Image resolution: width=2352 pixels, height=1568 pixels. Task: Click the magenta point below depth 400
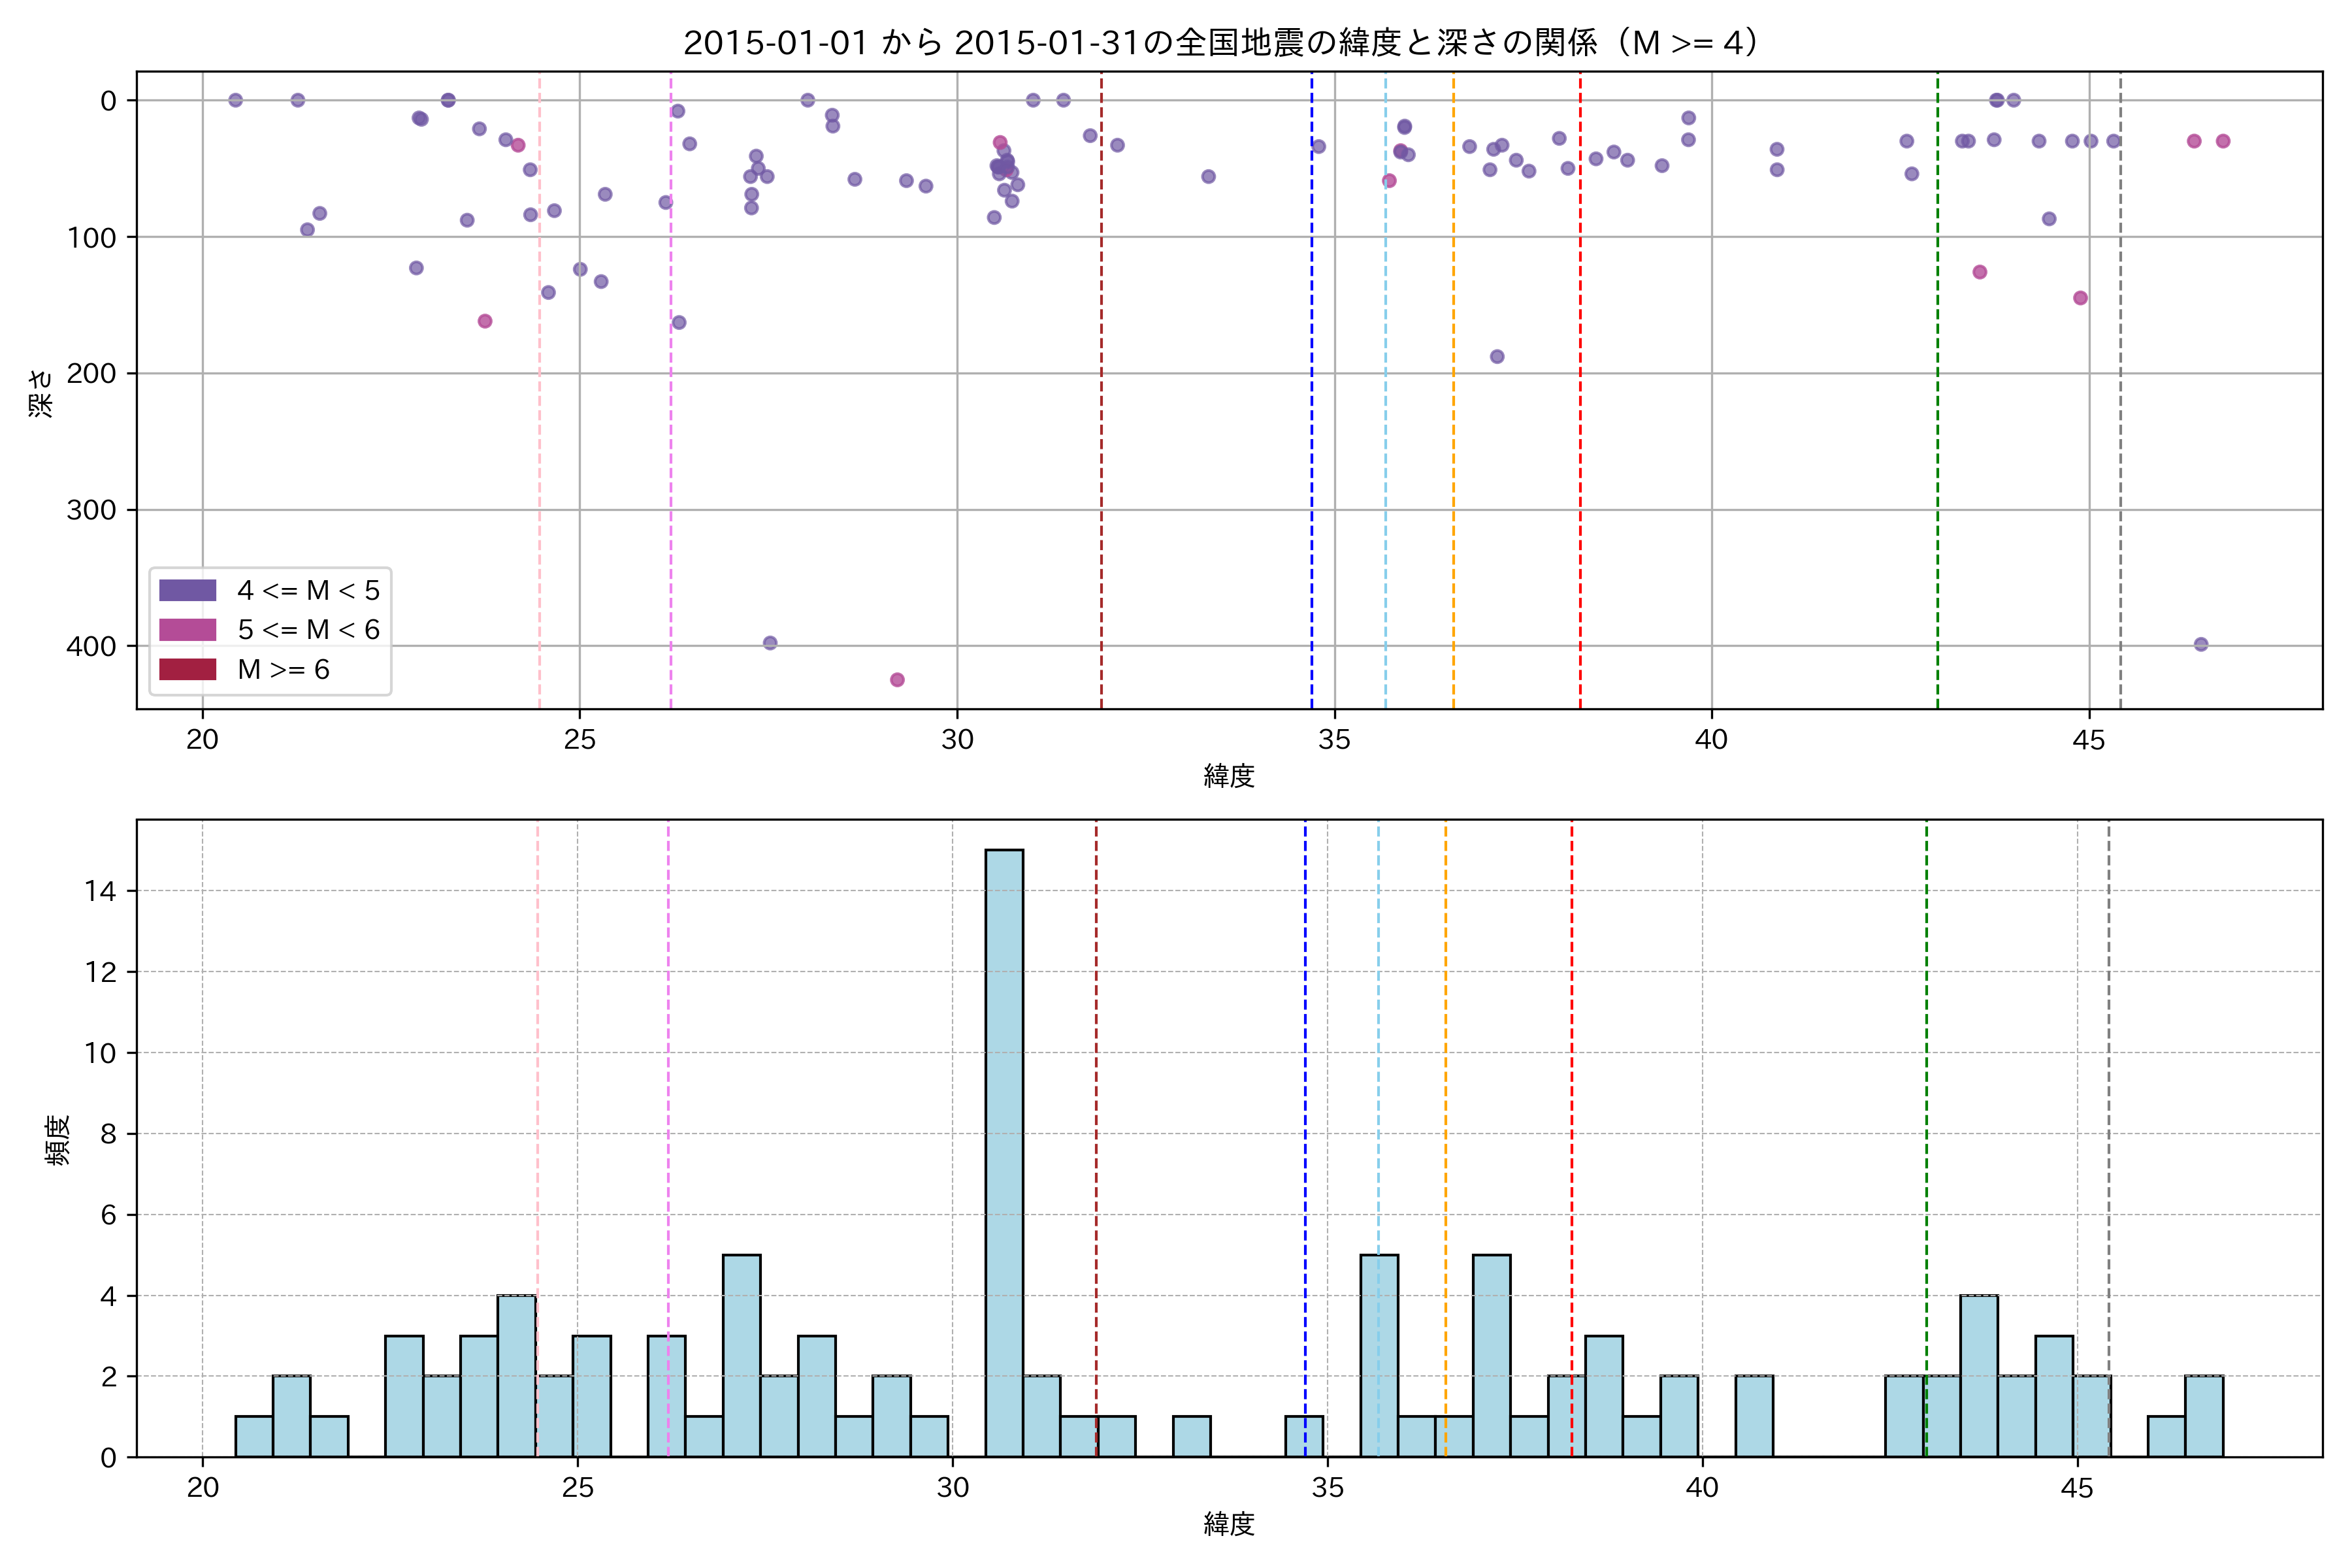tap(897, 680)
